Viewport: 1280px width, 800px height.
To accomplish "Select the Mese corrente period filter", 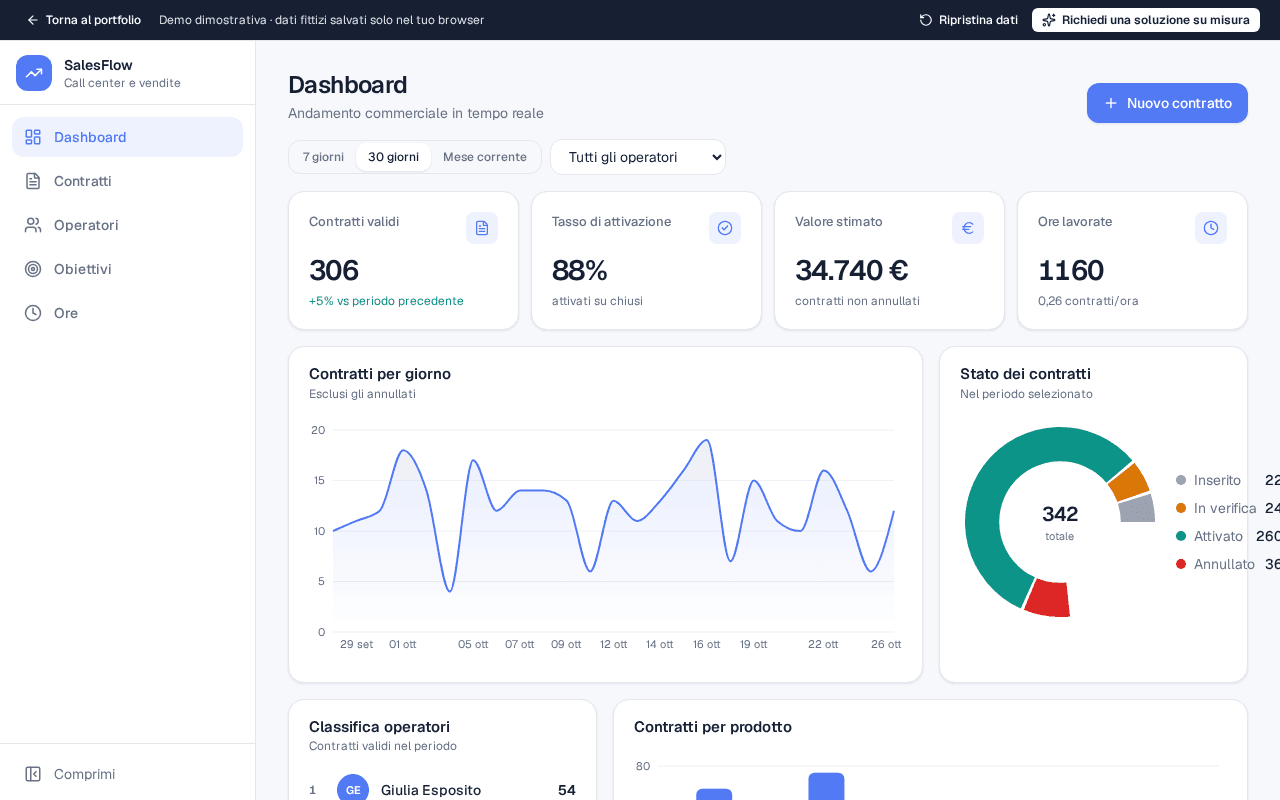I will click(485, 157).
